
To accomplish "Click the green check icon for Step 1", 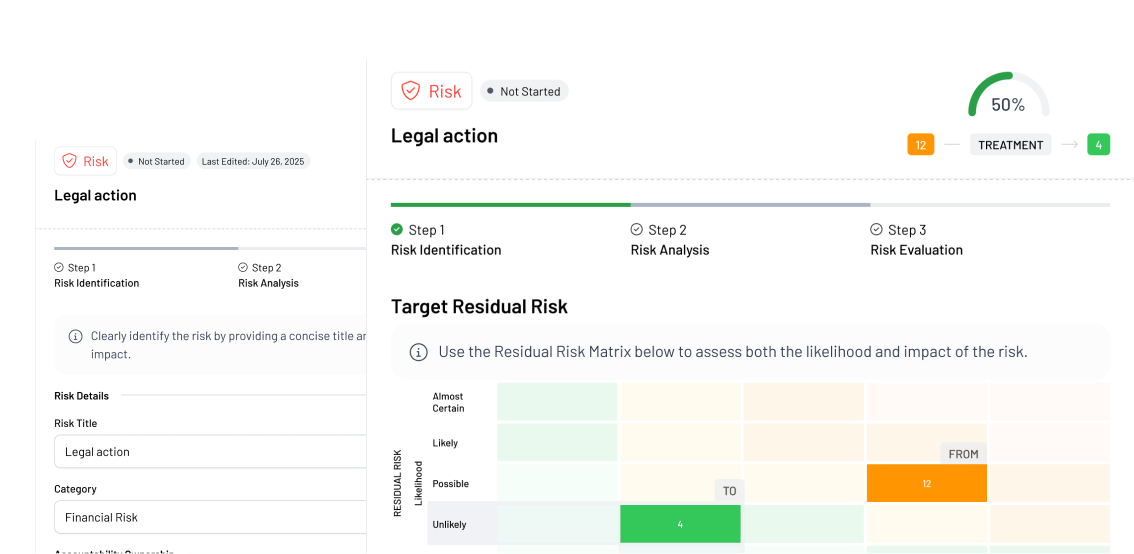I will pos(397,230).
